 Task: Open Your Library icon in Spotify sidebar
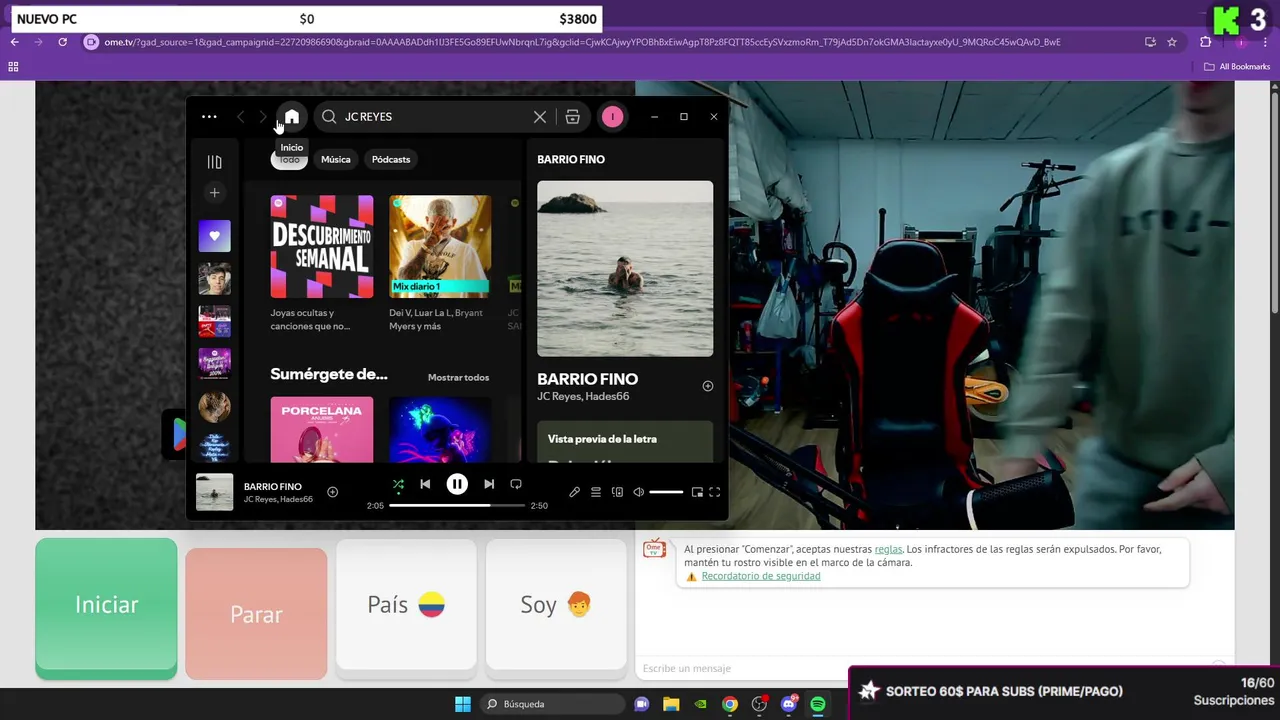[214, 162]
